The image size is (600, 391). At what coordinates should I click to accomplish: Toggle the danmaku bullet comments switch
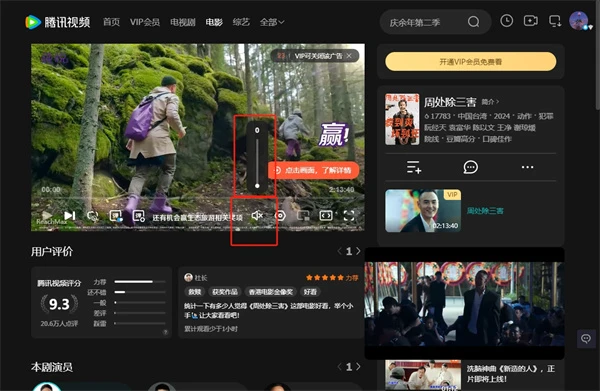tap(116, 216)
